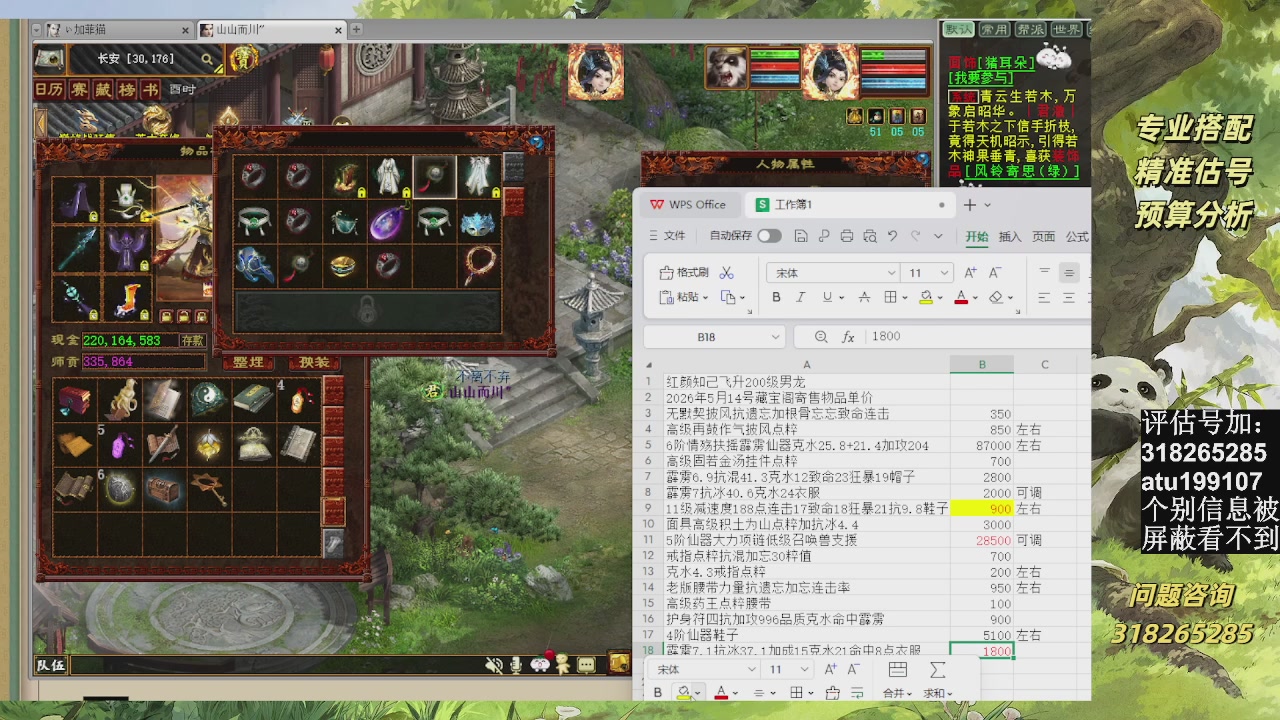The width and height of the screenshot is (1280, 720).
Task: Click the treasure chest item in the backpack
Action: tap(163, 489)
